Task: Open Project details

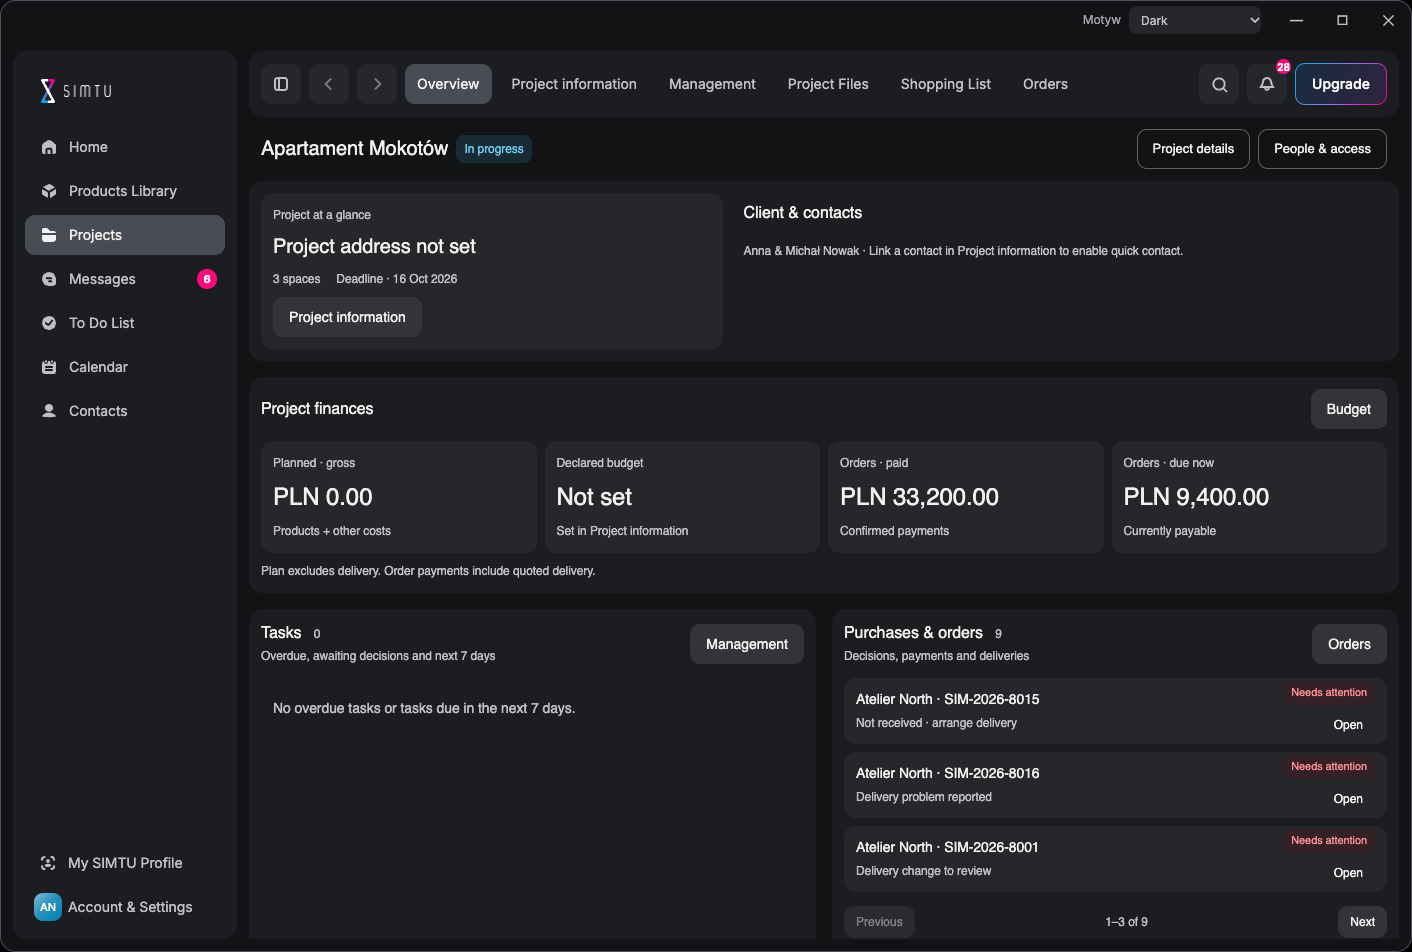Action: (x=1193, y=149)
